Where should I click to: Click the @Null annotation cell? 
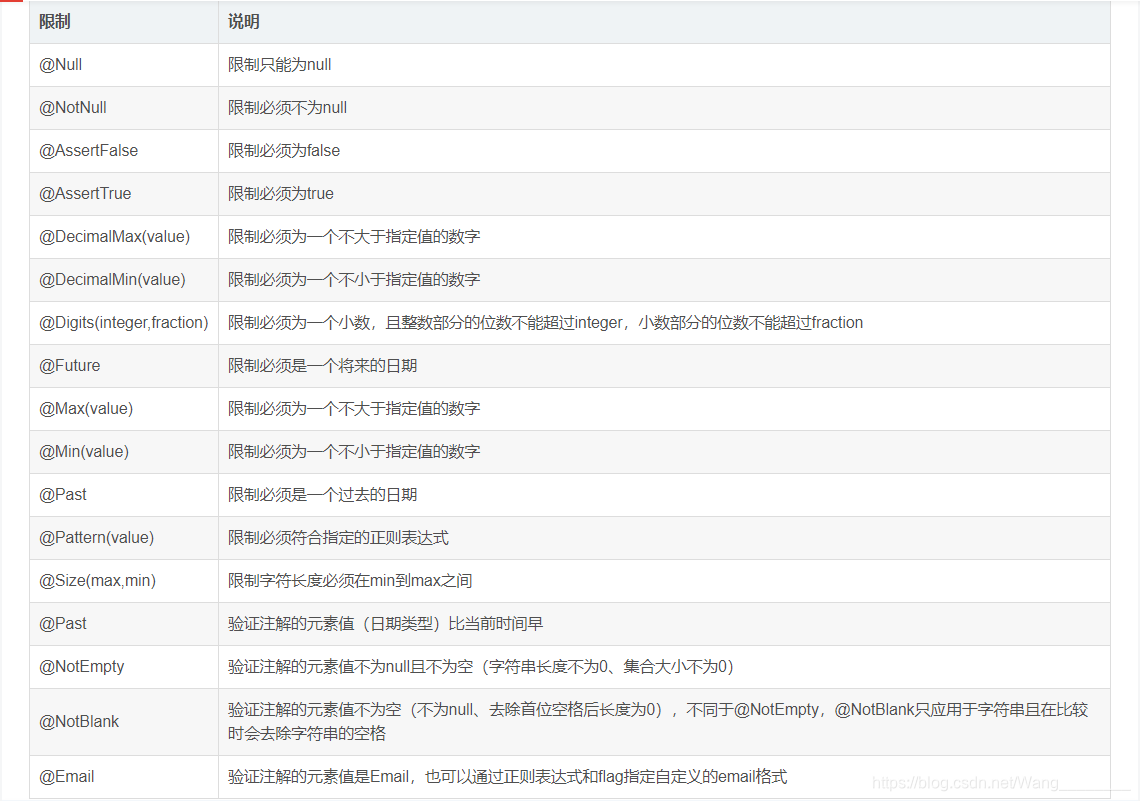coord(59,64)
